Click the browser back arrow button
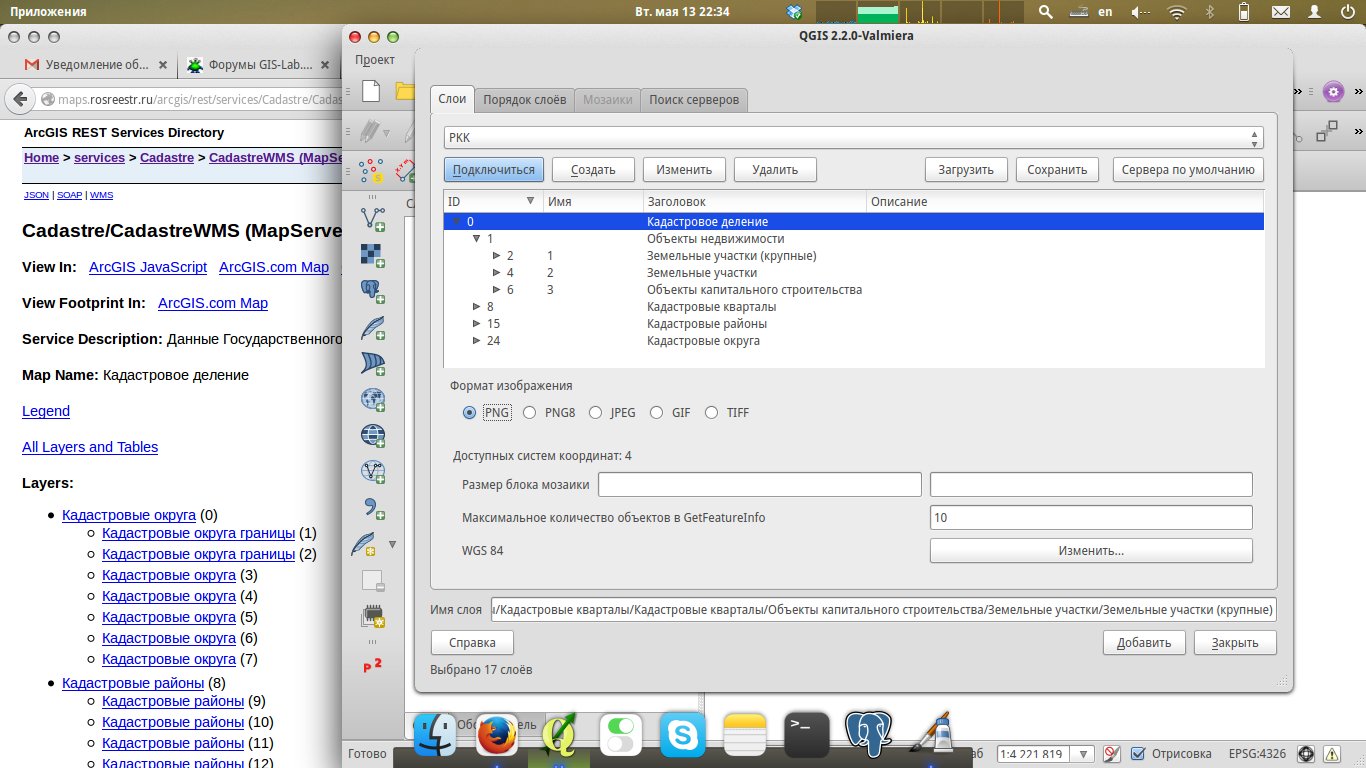1366x768 pixels. pyautogui.click(x=18, y=99)
